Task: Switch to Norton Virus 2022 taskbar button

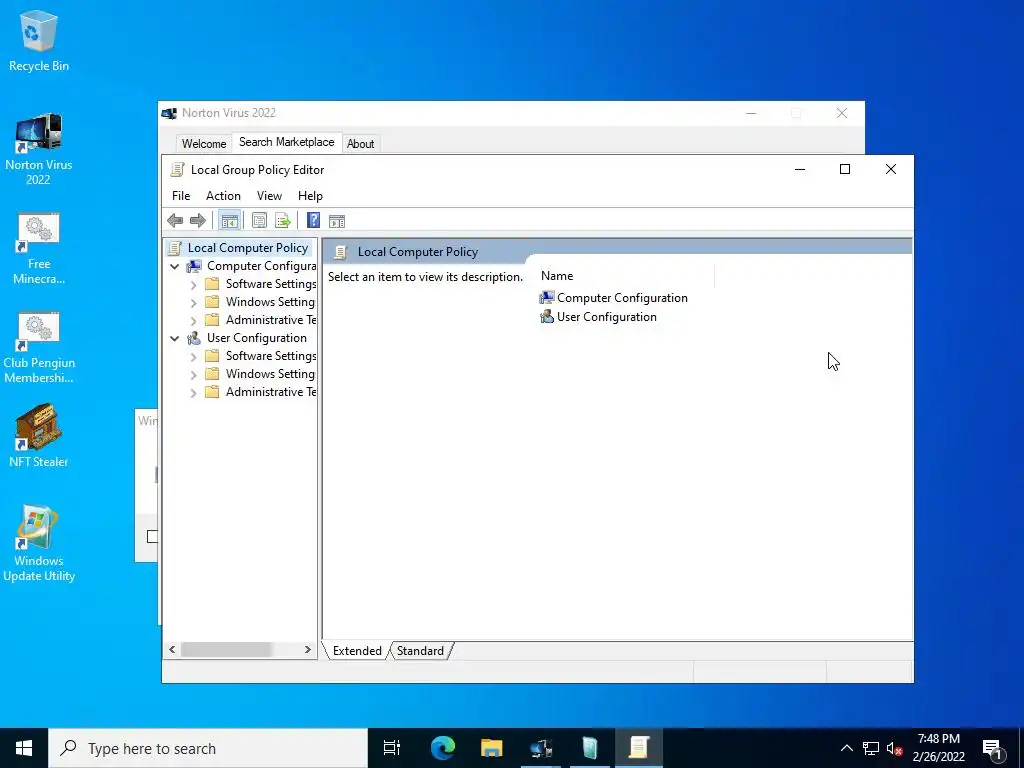Action: (541, 748)
